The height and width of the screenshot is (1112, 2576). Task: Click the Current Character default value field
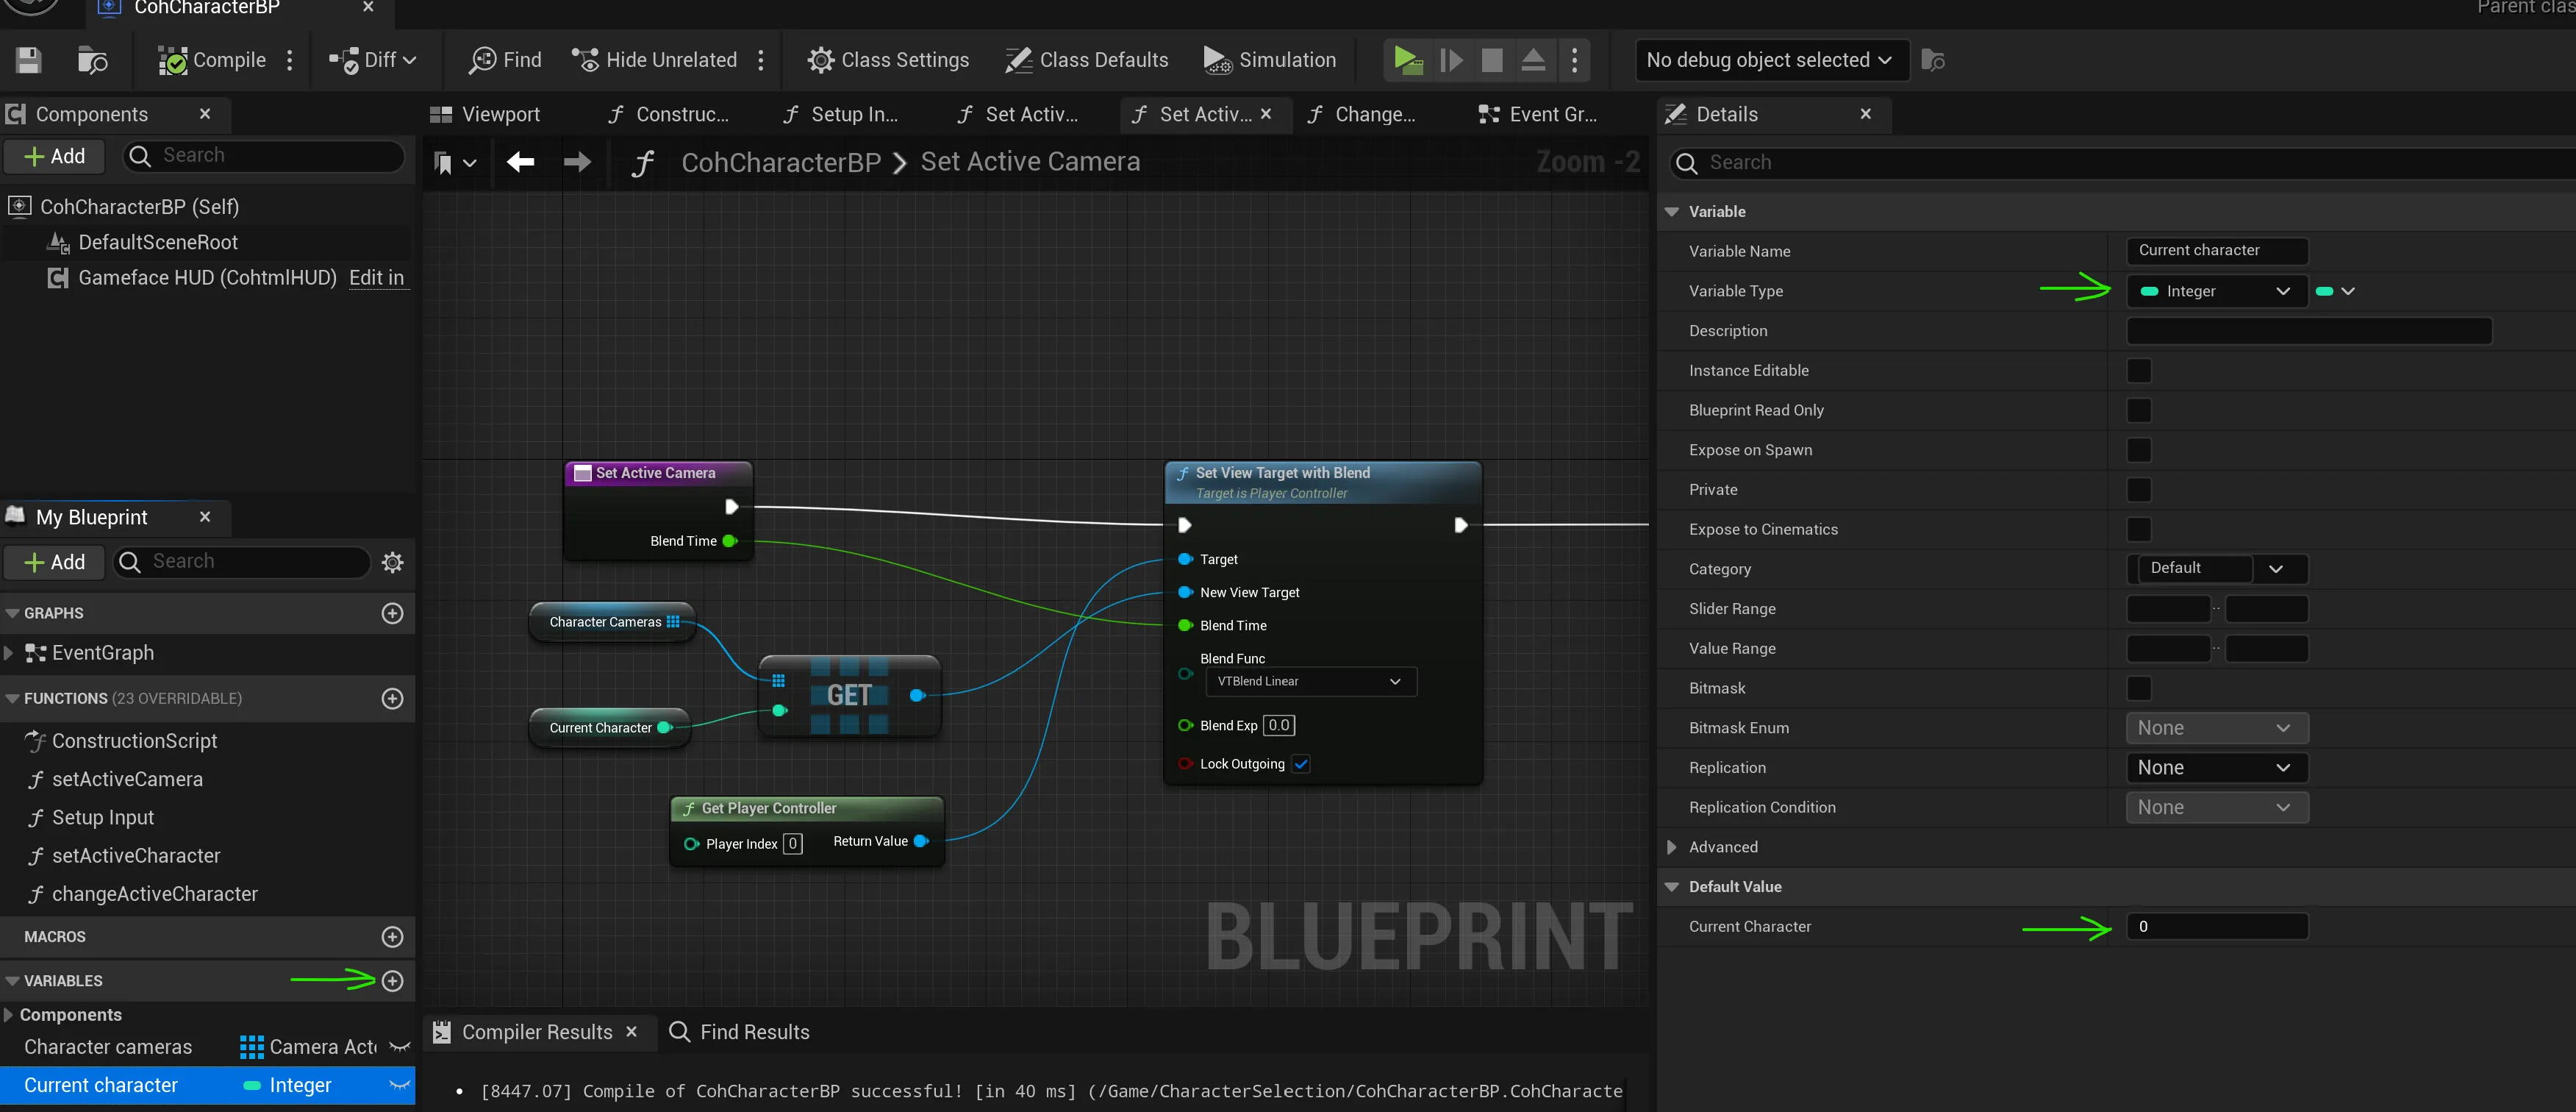coord(2216,926)
